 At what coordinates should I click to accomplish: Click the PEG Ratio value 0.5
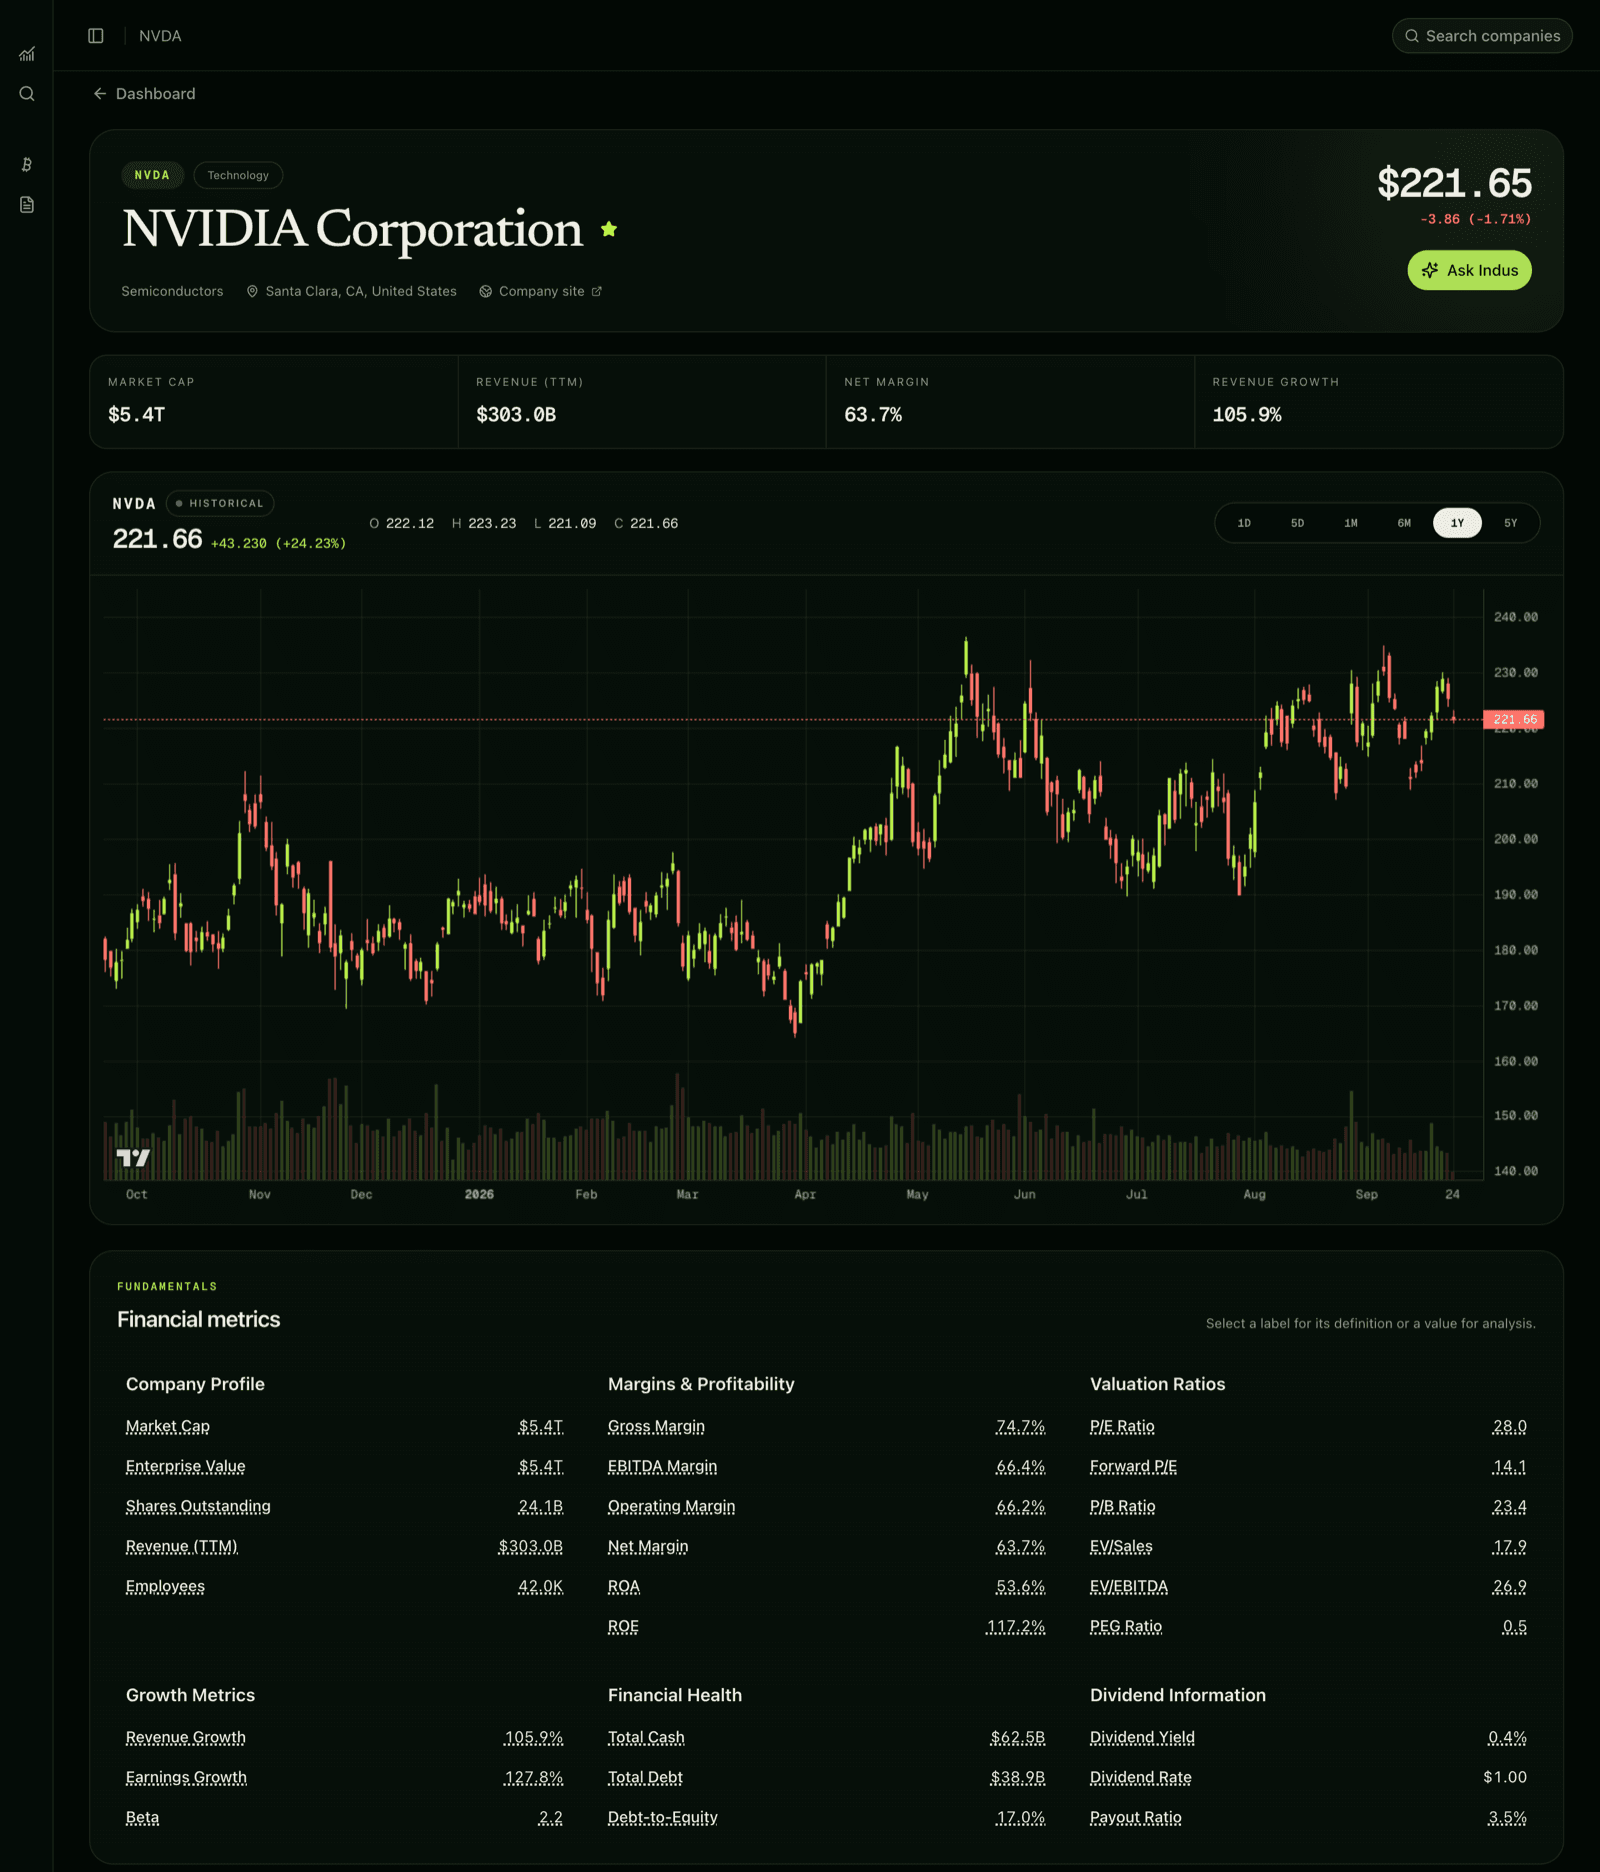[x=1515, y=1627]
